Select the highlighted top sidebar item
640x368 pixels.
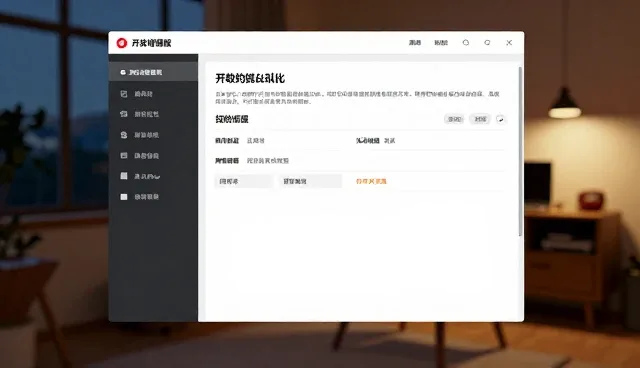[153, 72]
